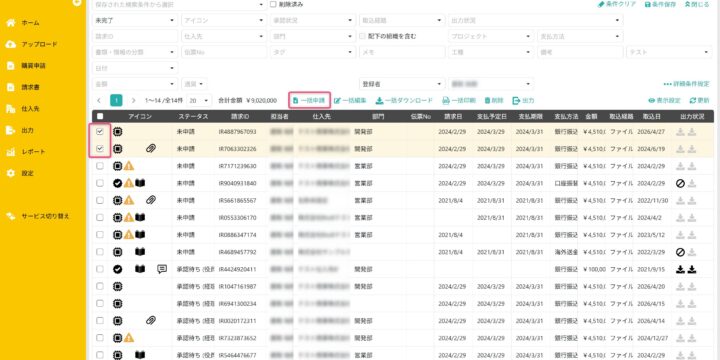Click the paperclip icon on row IR5661865567
The image size is (720, 360).
click(151, 200)
